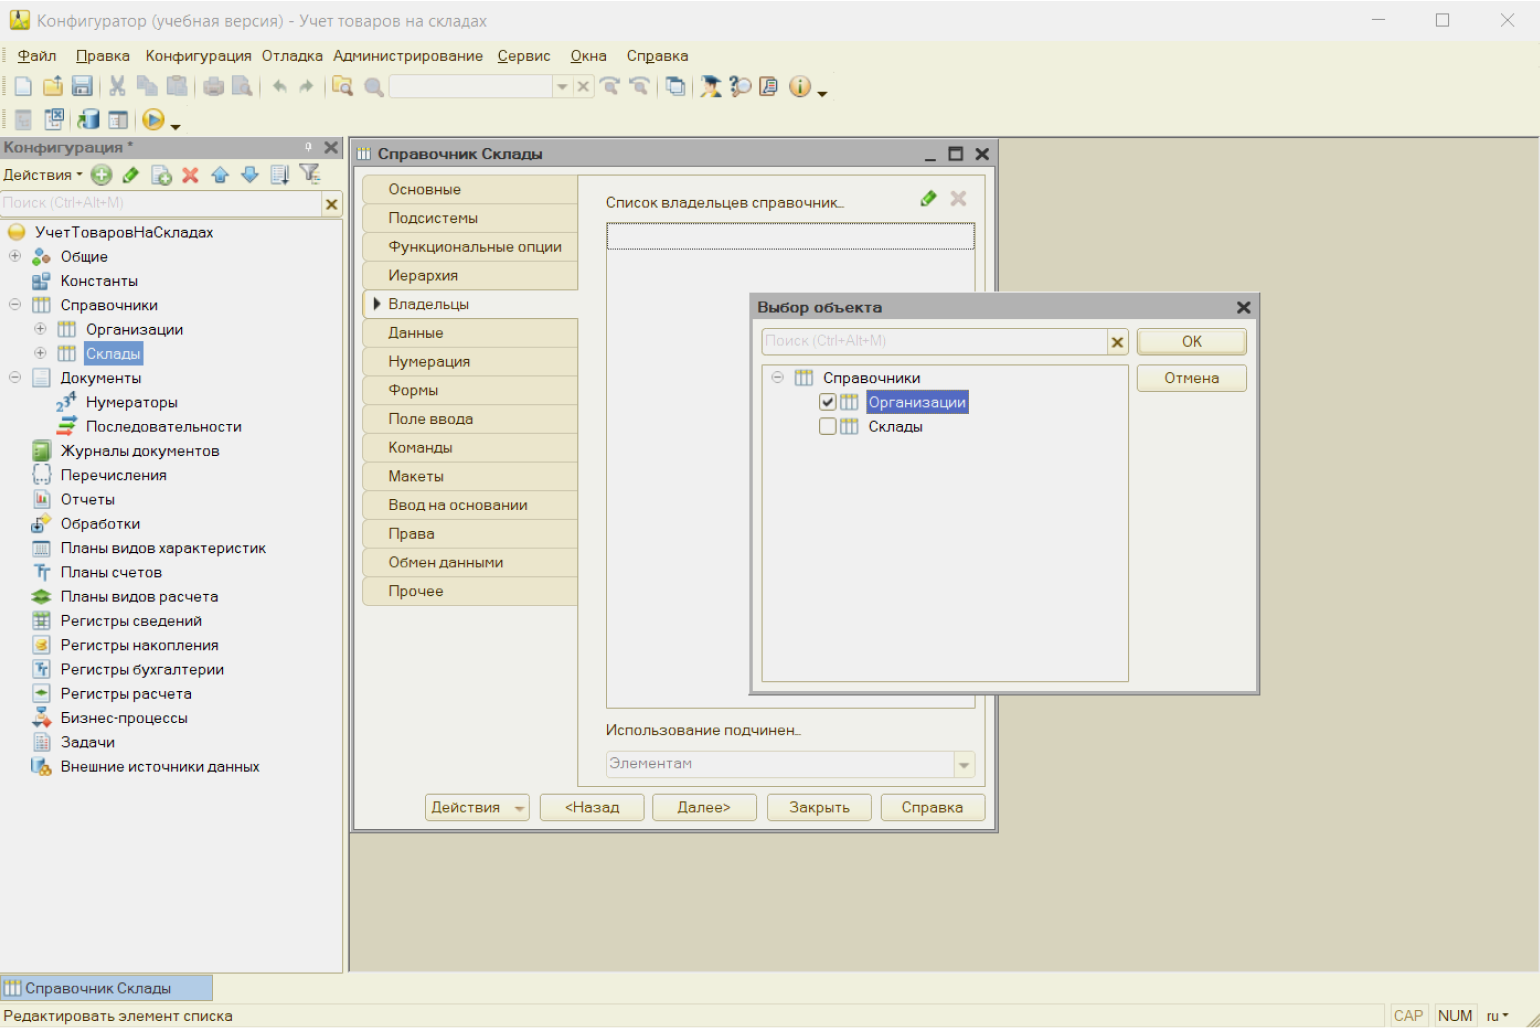Click the Update database configuration icon

click(89, 120)
